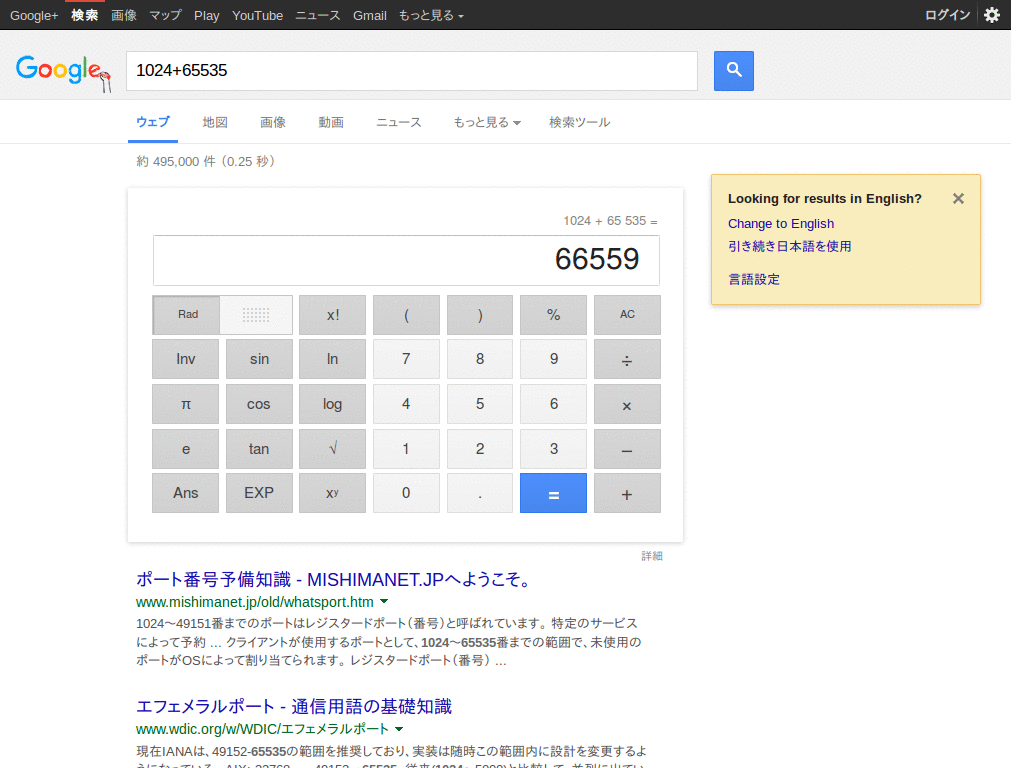
Task: Click calculator digit 3
Action: [x=553, y=449]
